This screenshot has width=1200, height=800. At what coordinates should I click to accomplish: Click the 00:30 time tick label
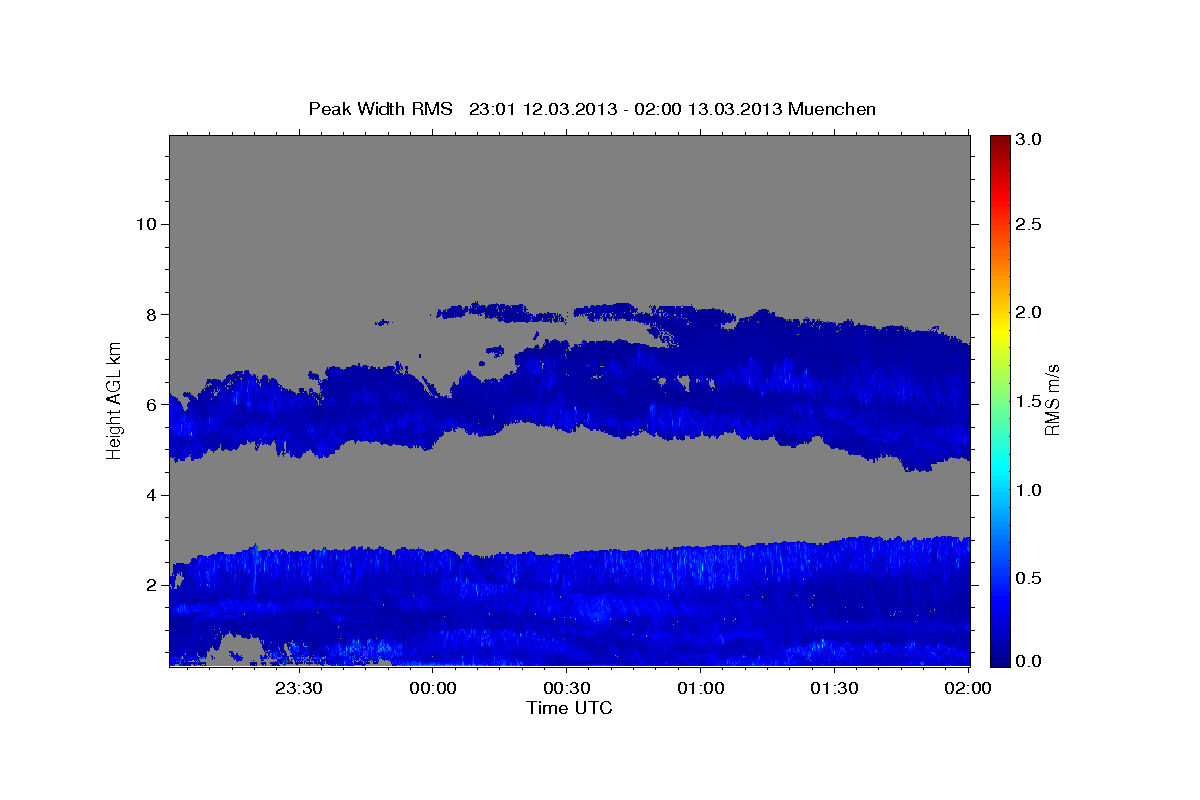[x=566, y=689]
